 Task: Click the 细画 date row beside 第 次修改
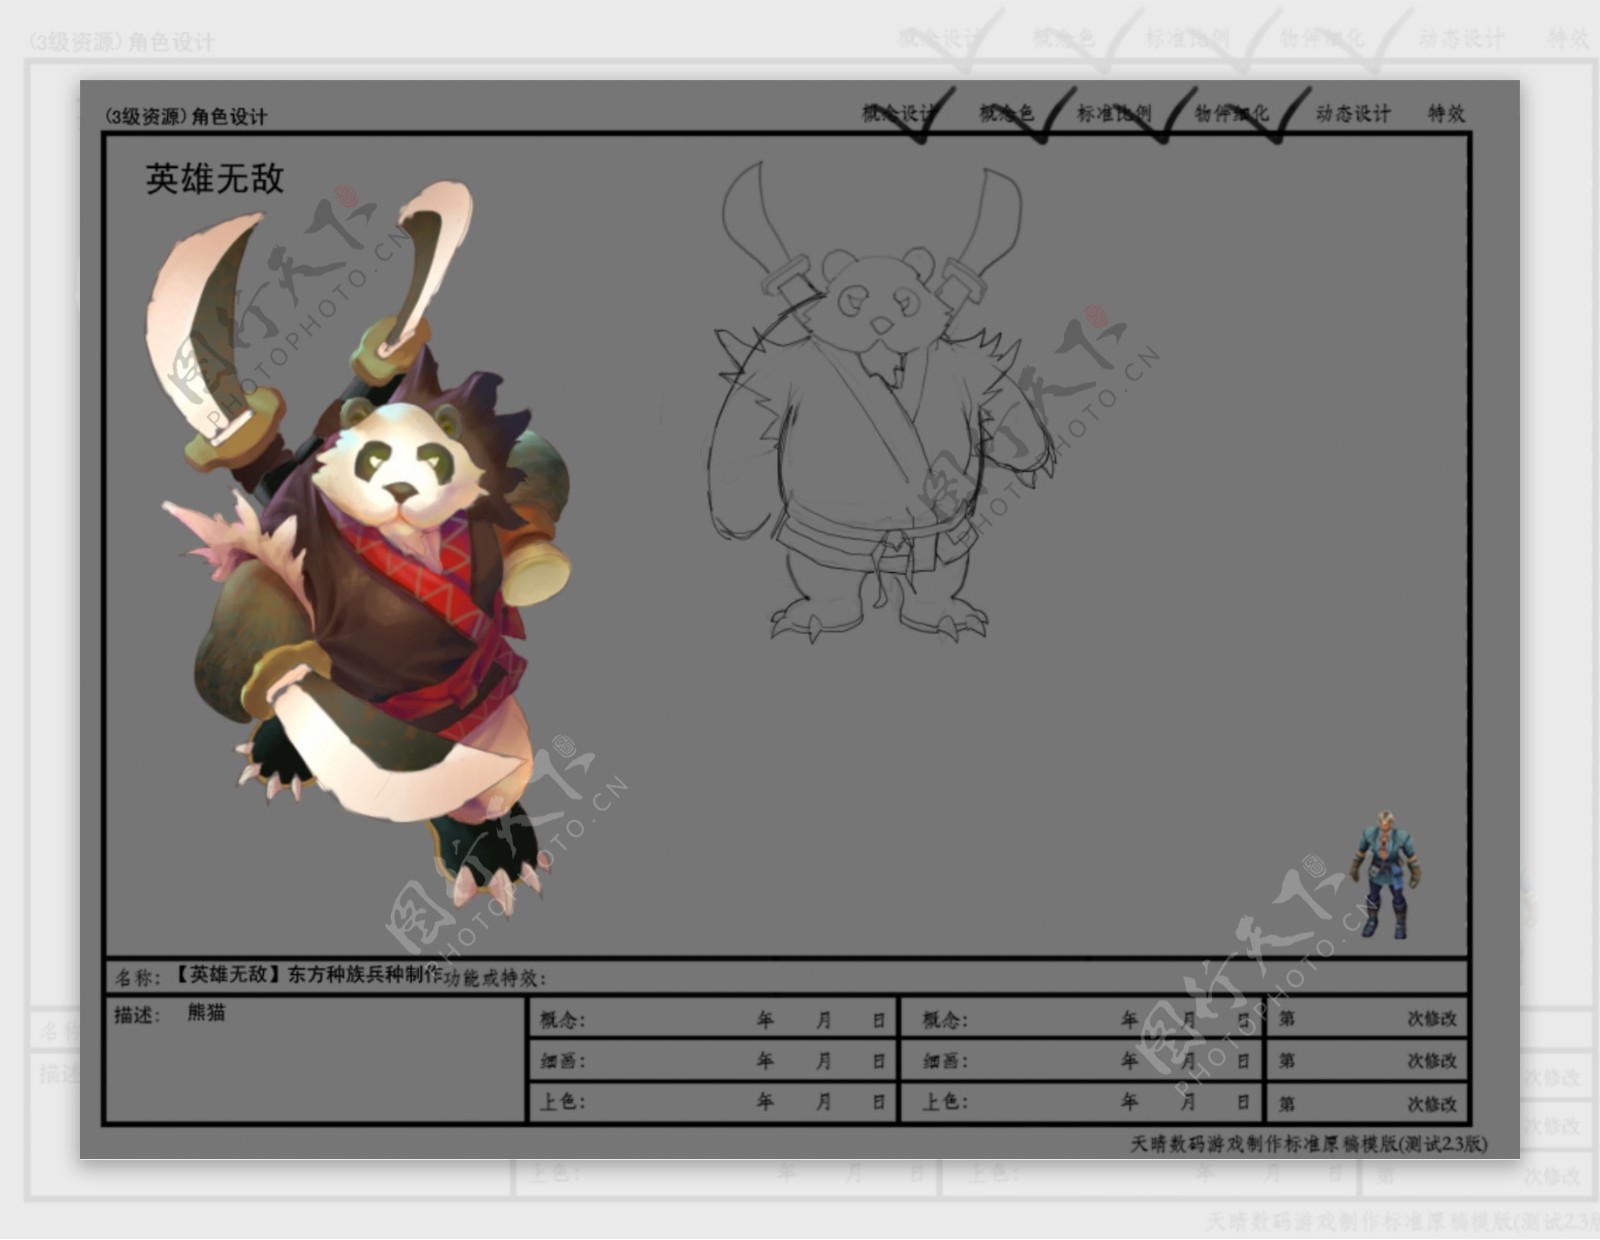[x=1082, y=1061]
